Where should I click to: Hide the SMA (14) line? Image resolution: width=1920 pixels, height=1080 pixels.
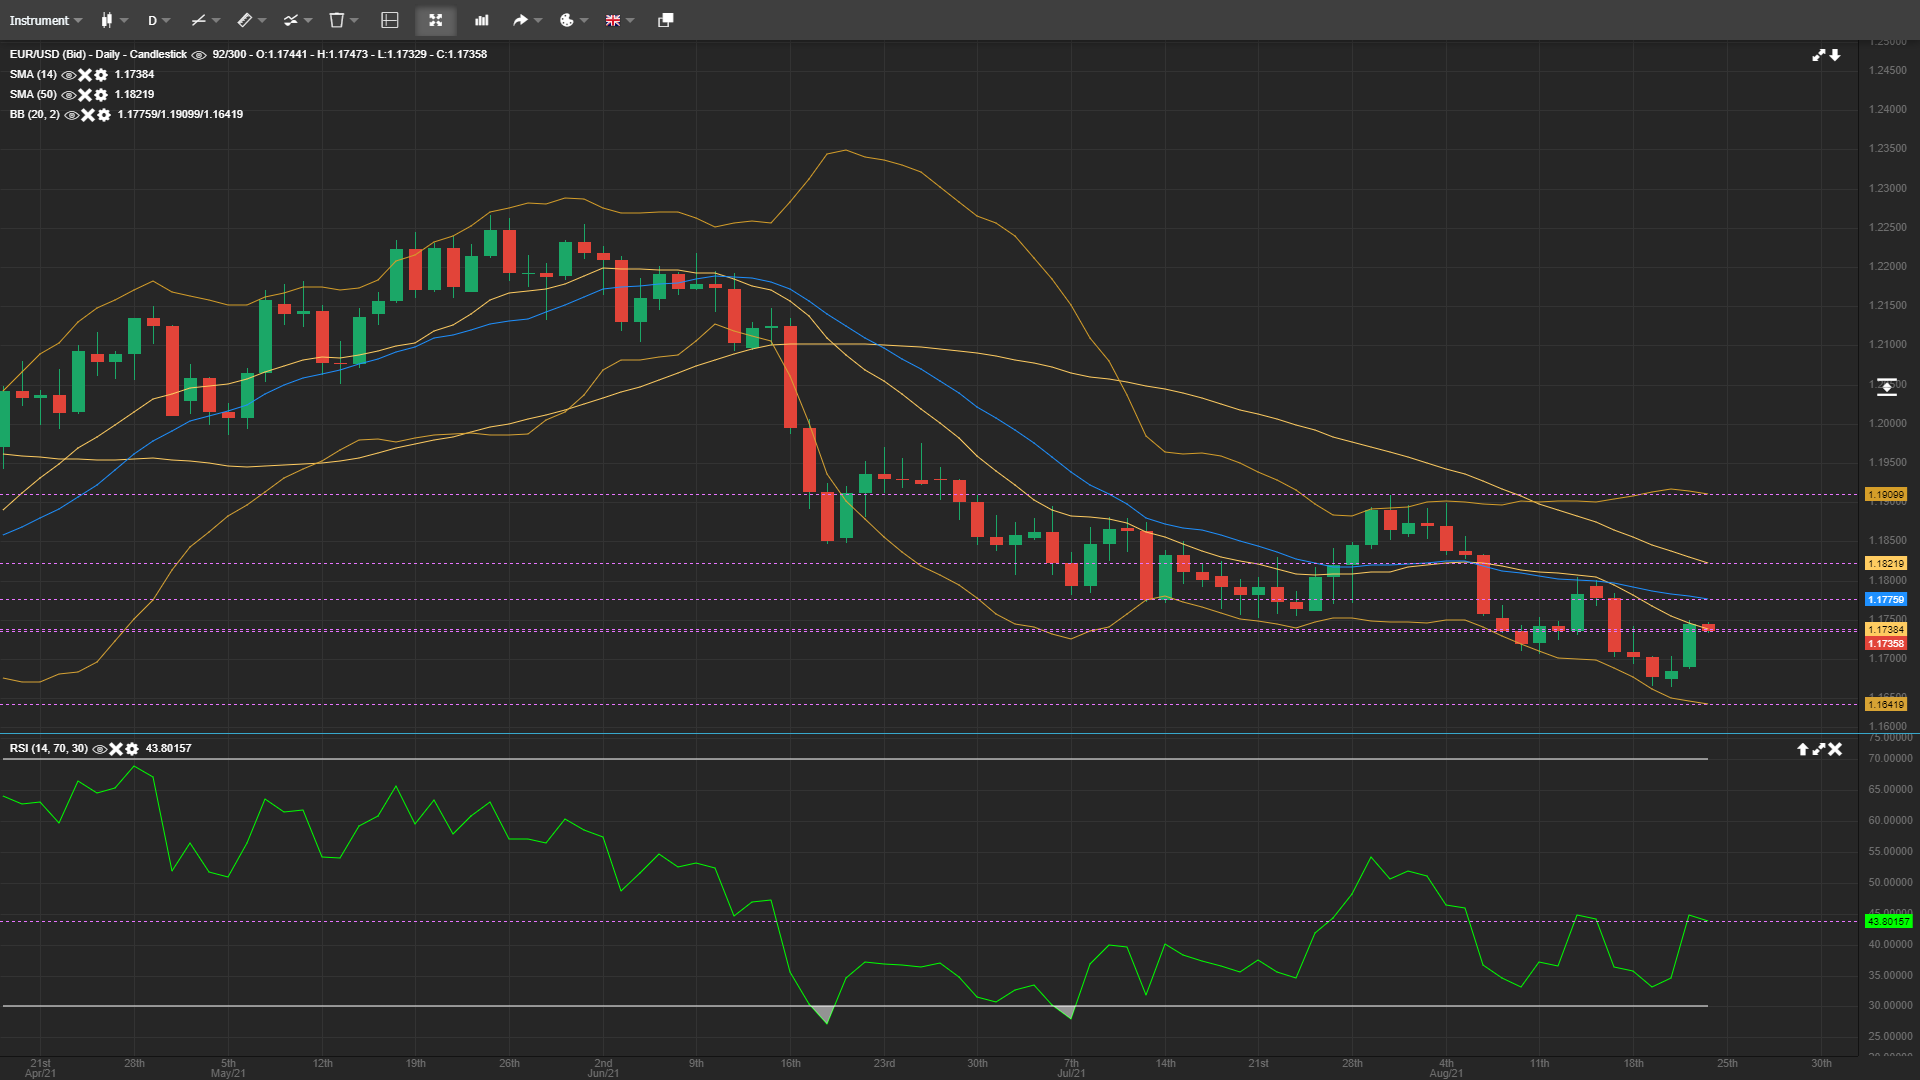(69, 75)
